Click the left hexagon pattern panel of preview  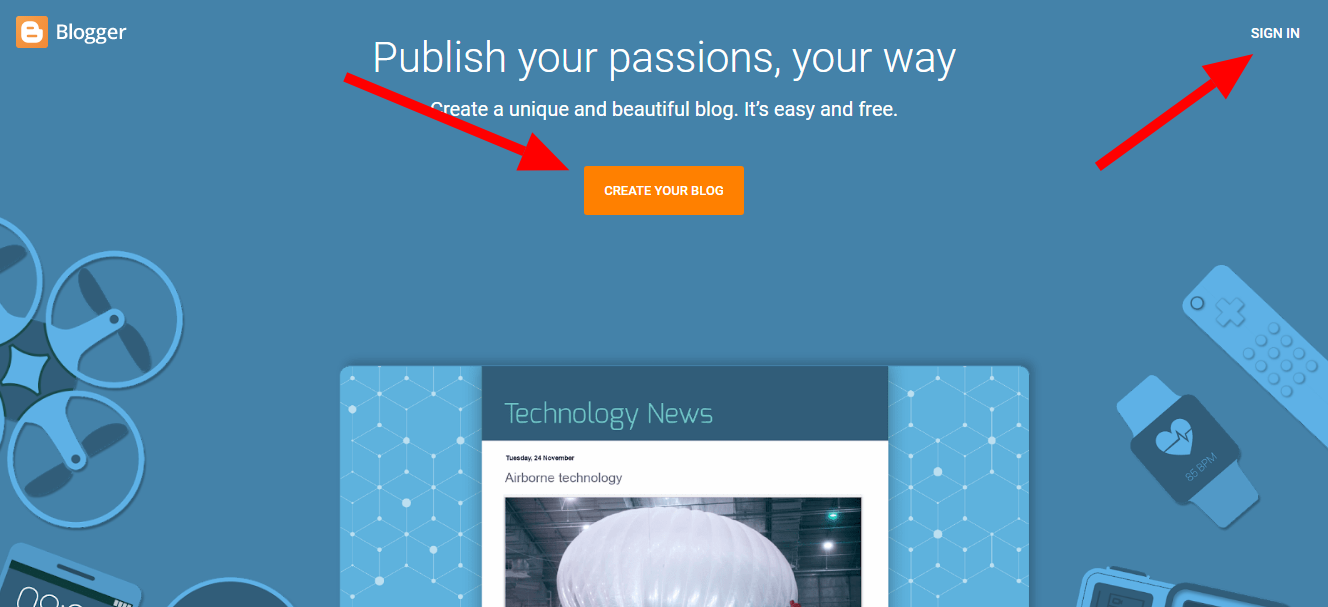pyautogui.click(x=411, y=487)
